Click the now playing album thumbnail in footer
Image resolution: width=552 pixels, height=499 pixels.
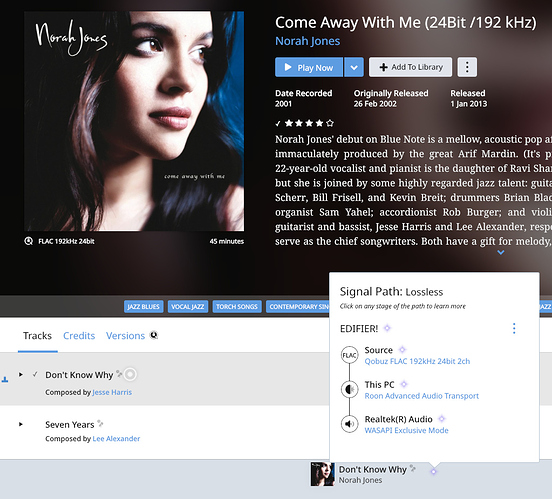tap(322, 474)
